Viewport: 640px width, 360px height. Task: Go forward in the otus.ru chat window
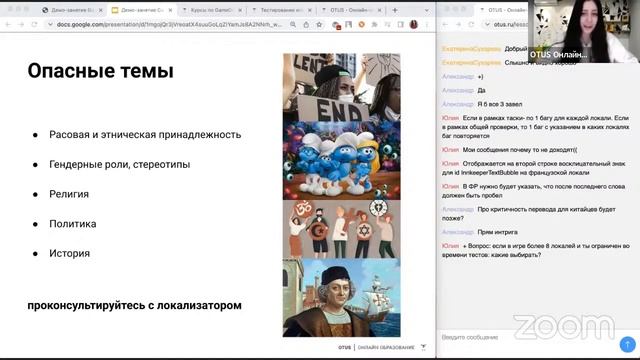click(x=458, y=24)
